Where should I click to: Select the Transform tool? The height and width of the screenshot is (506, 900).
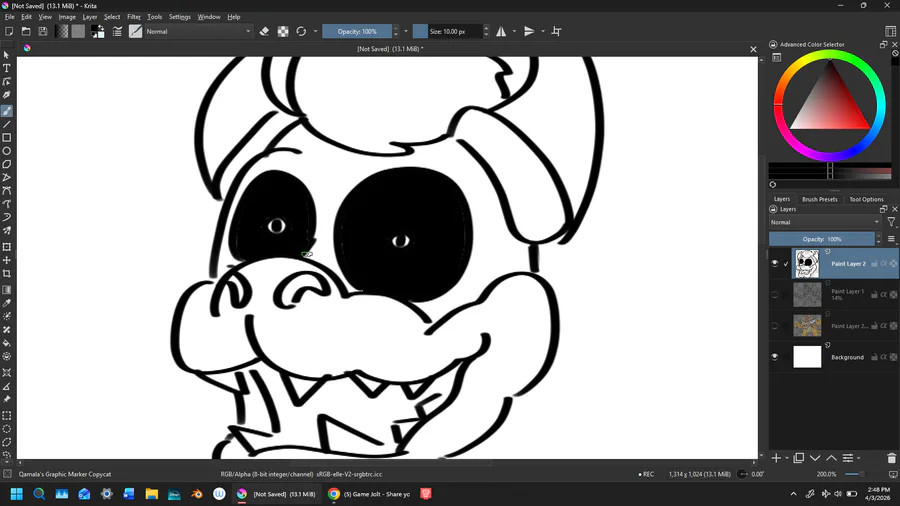[7, 247]
